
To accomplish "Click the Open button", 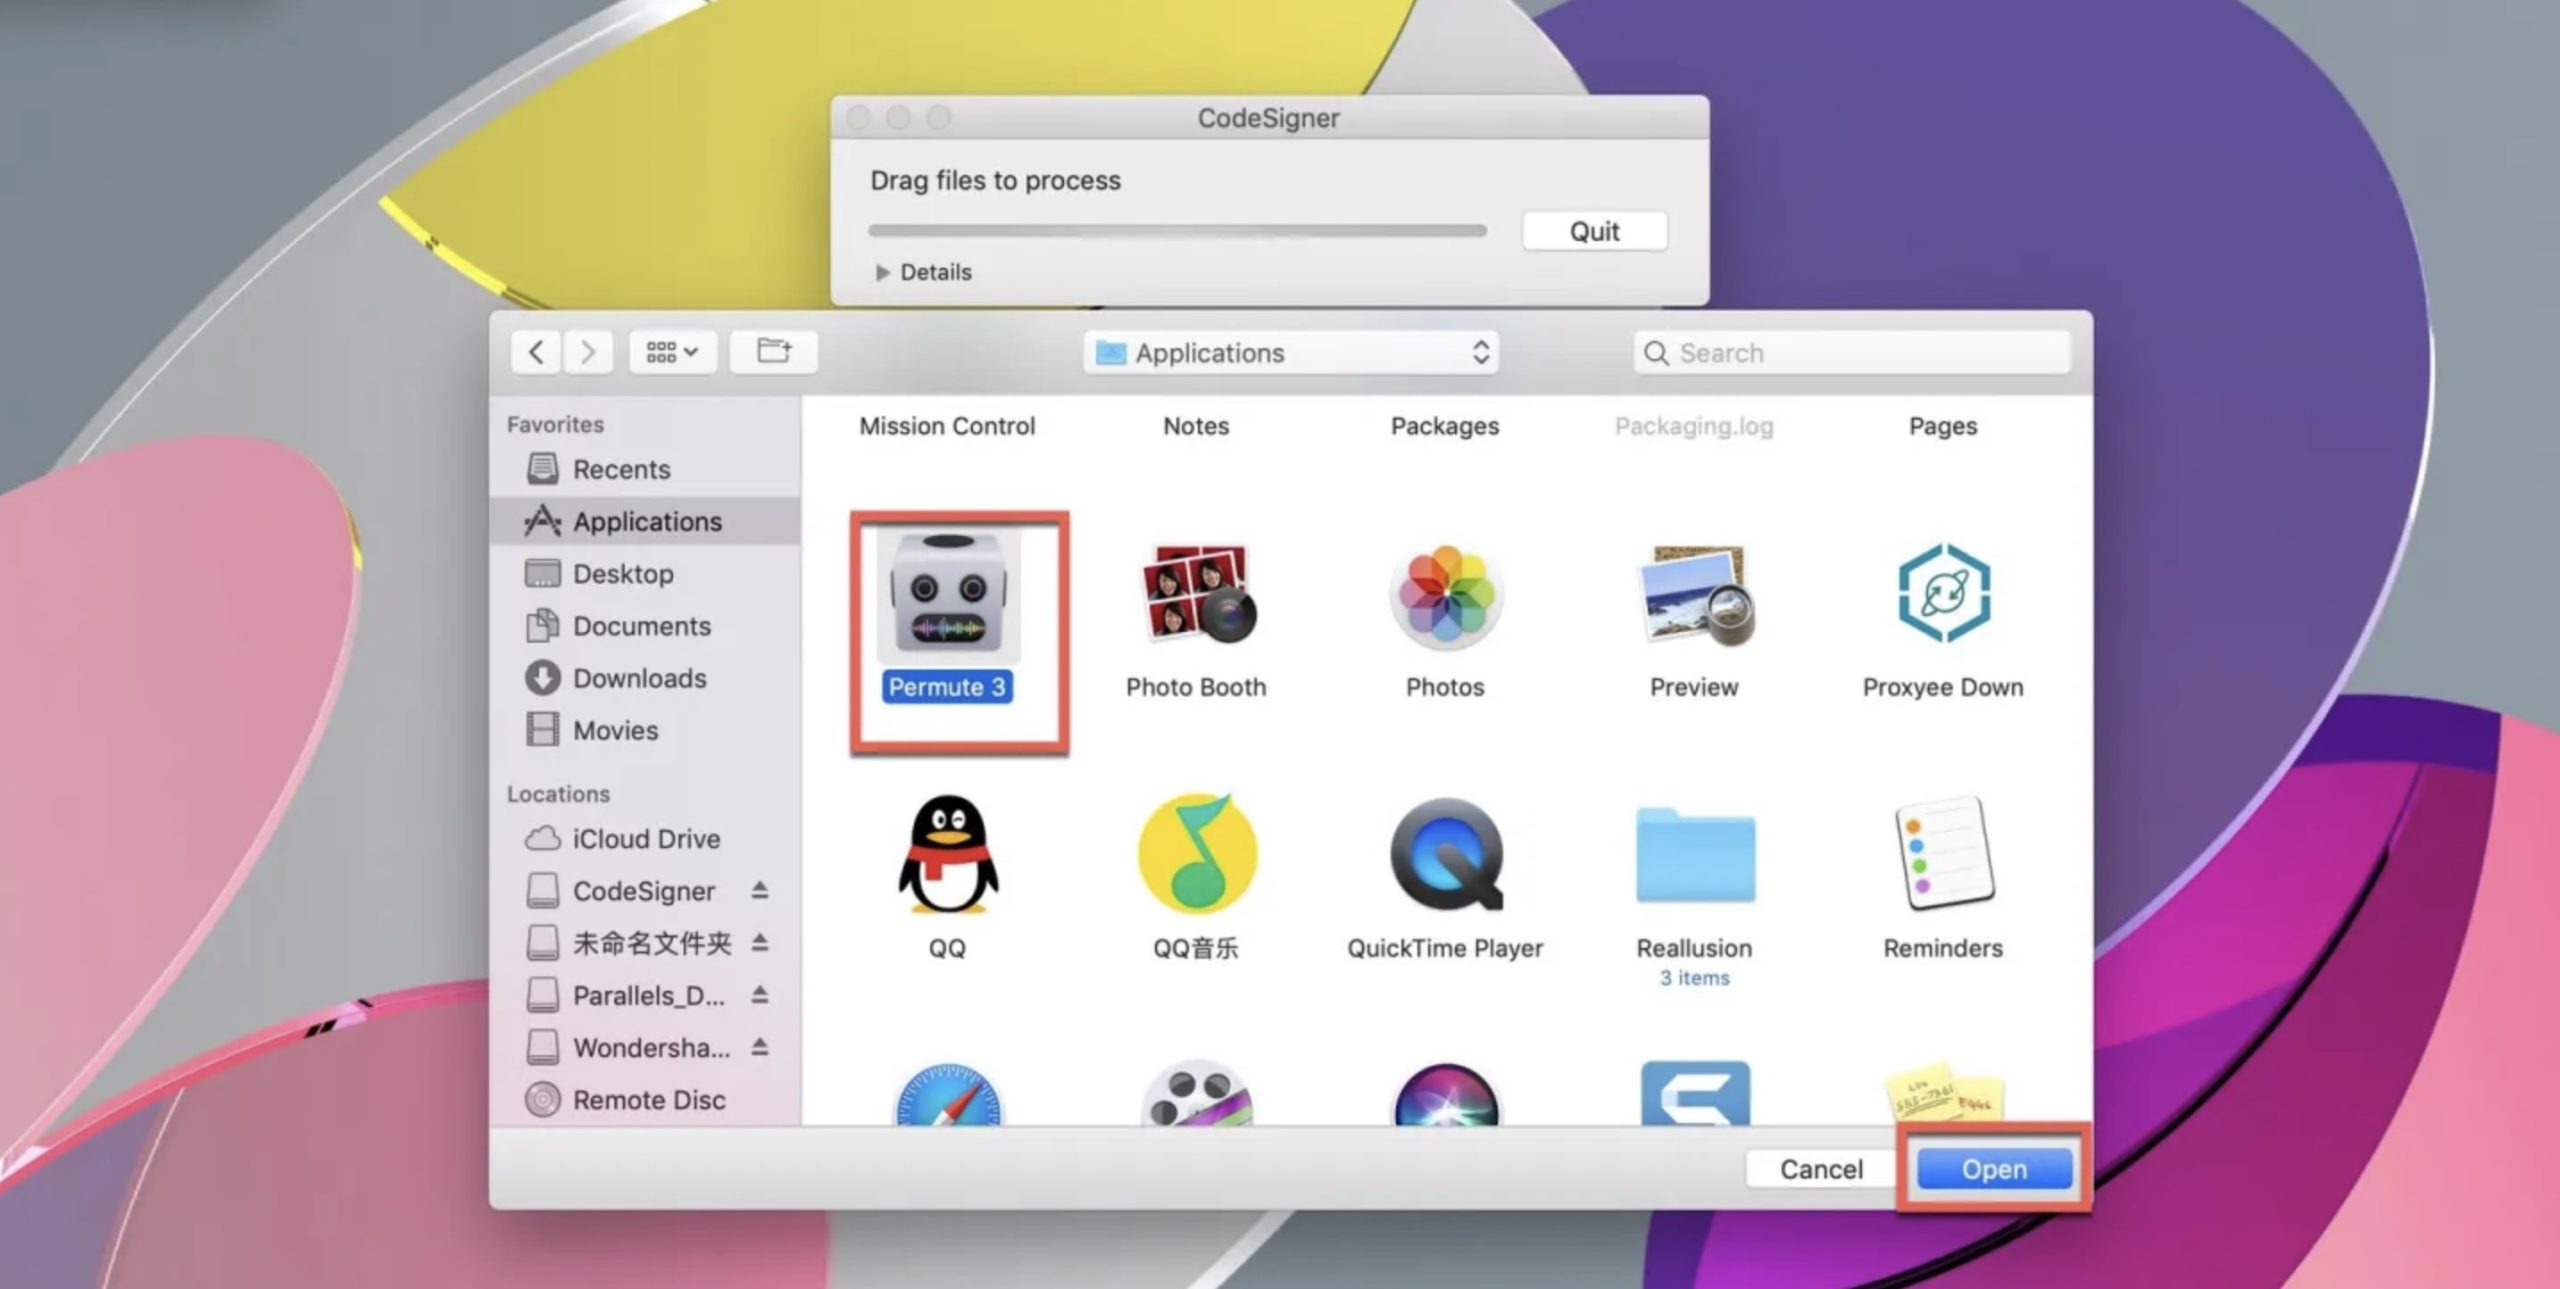I will click(1993, 1169).
